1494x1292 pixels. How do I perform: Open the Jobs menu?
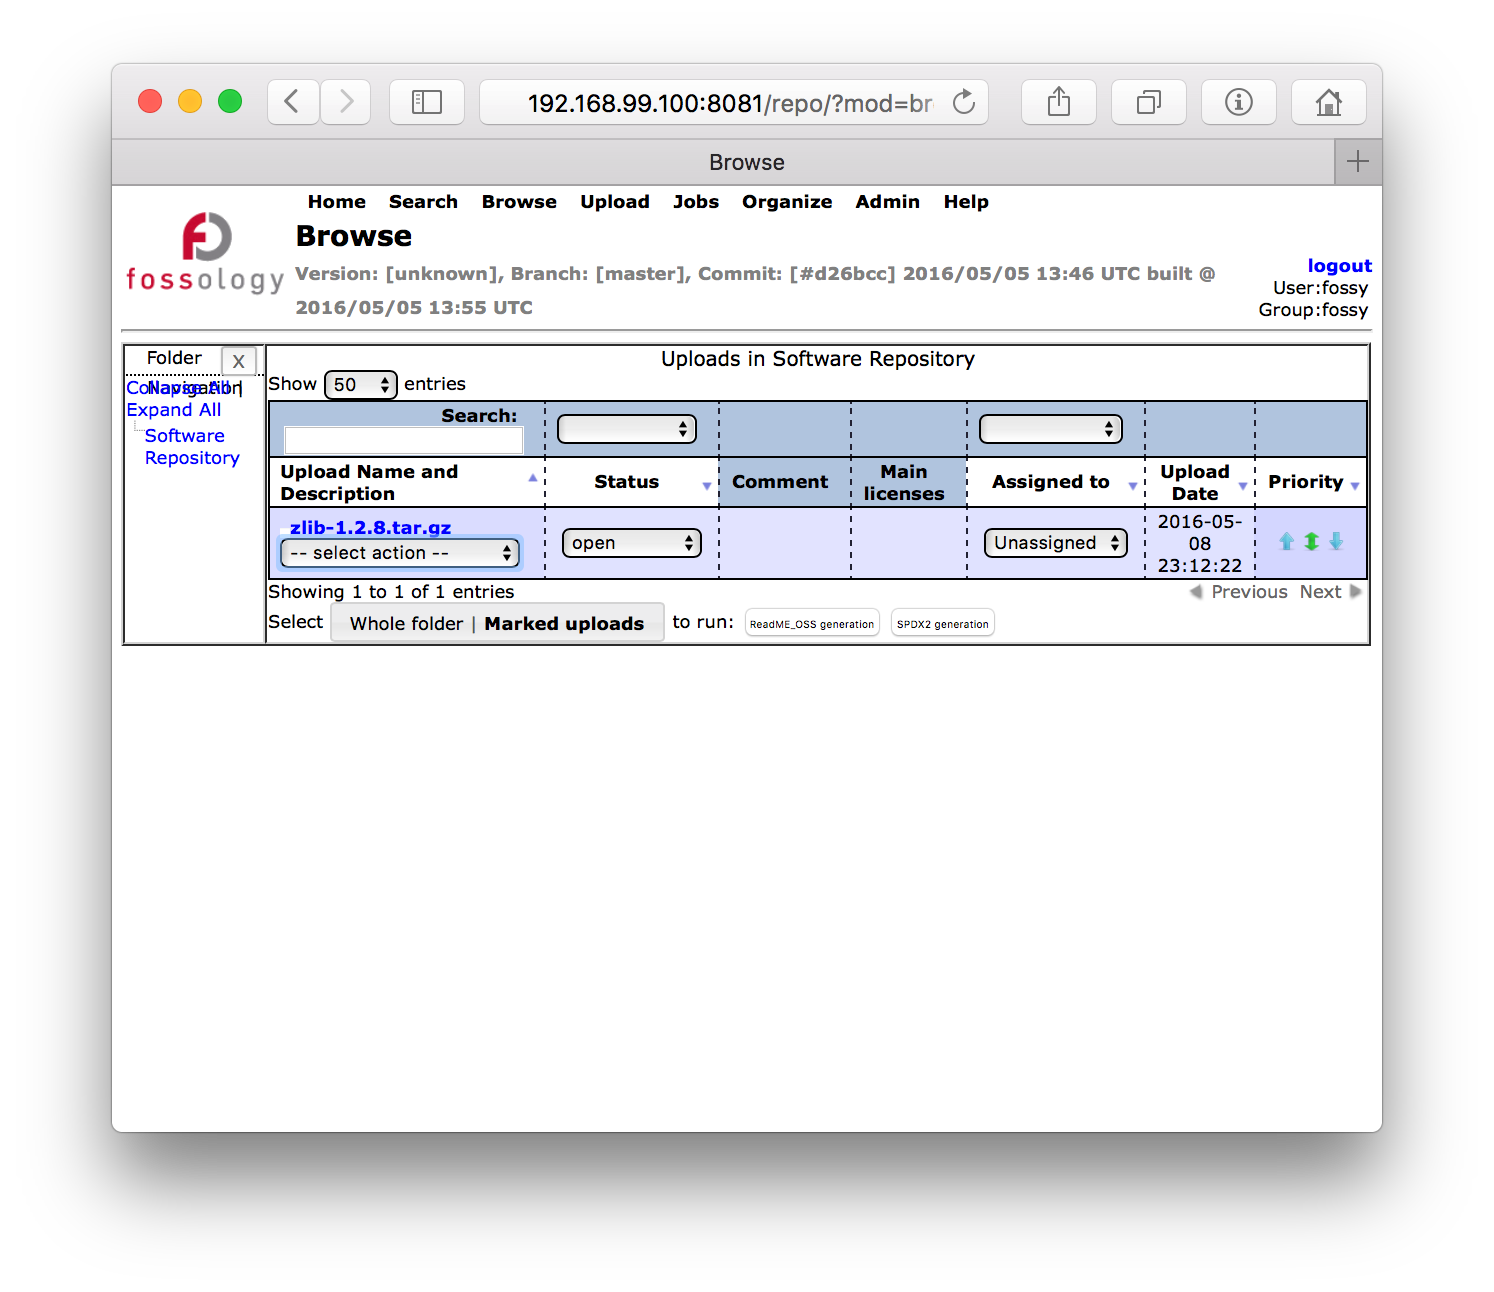click(696, 202)
